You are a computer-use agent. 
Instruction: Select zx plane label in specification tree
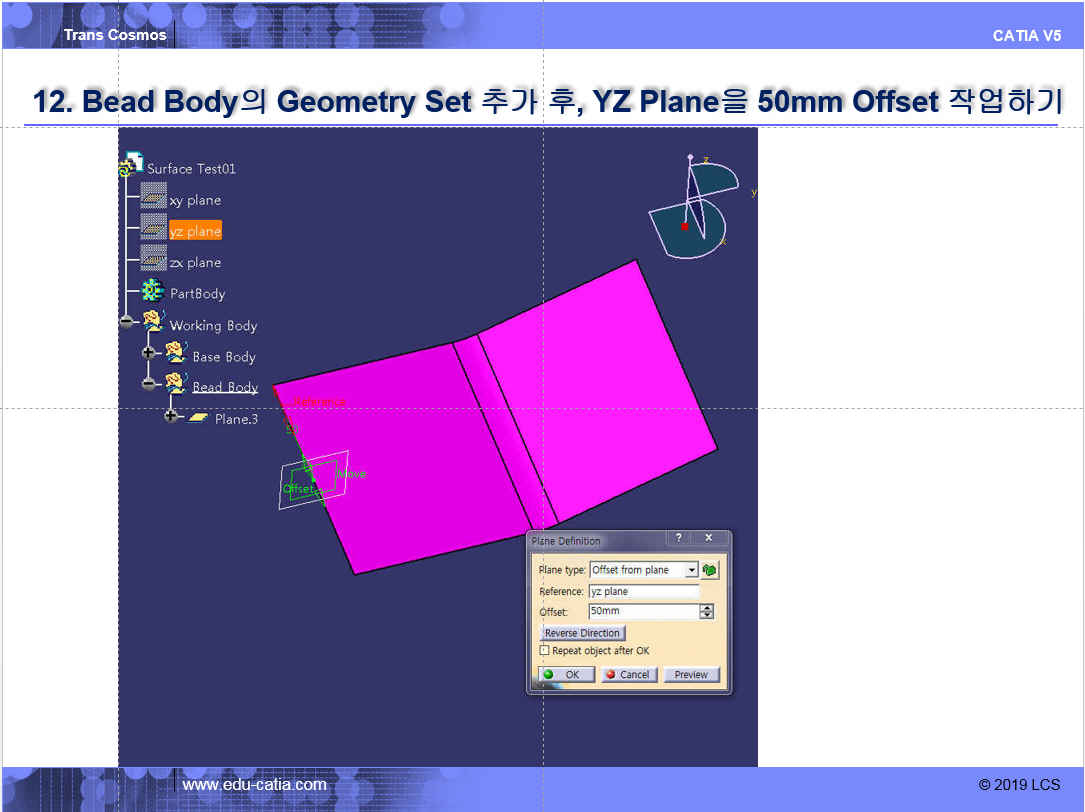coord(195,262)
